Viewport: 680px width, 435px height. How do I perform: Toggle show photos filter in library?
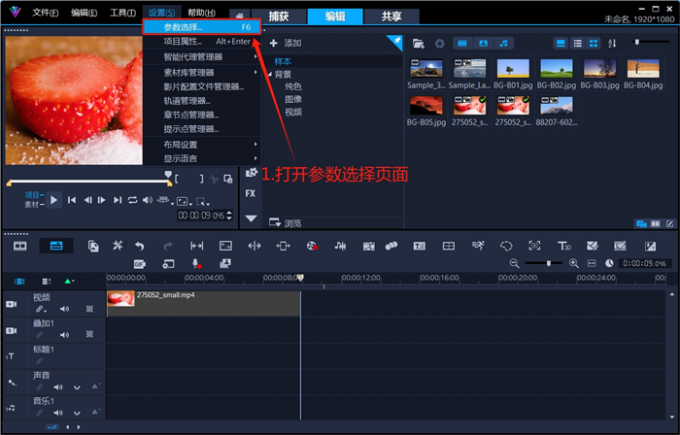point(483,43)
